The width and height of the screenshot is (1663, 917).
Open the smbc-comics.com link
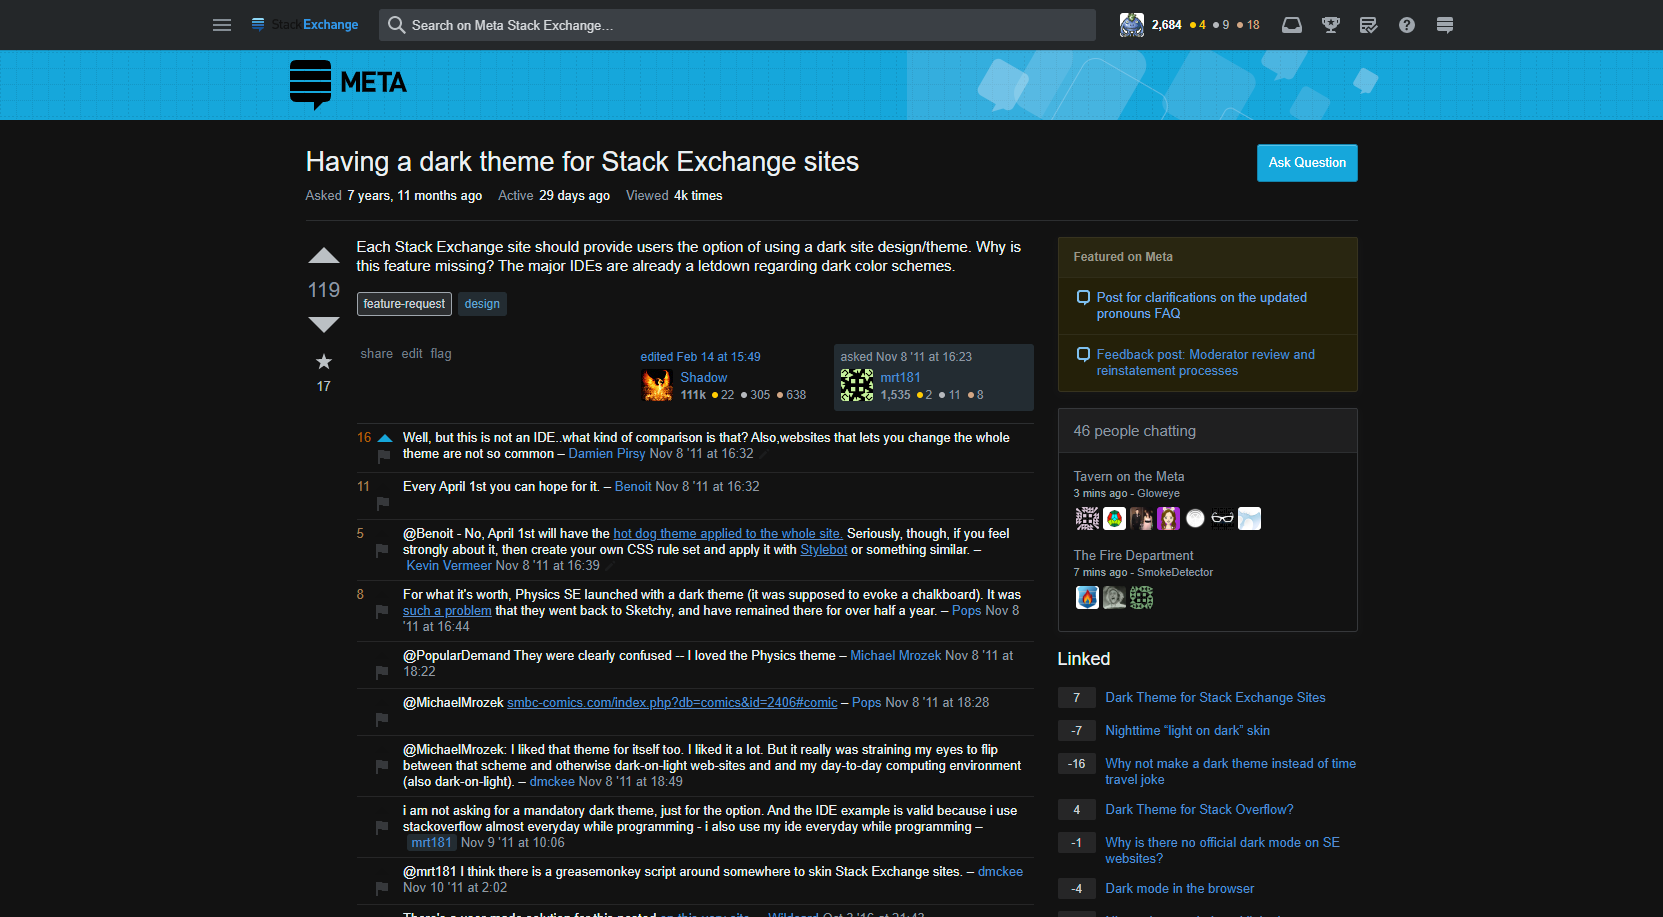672,703
